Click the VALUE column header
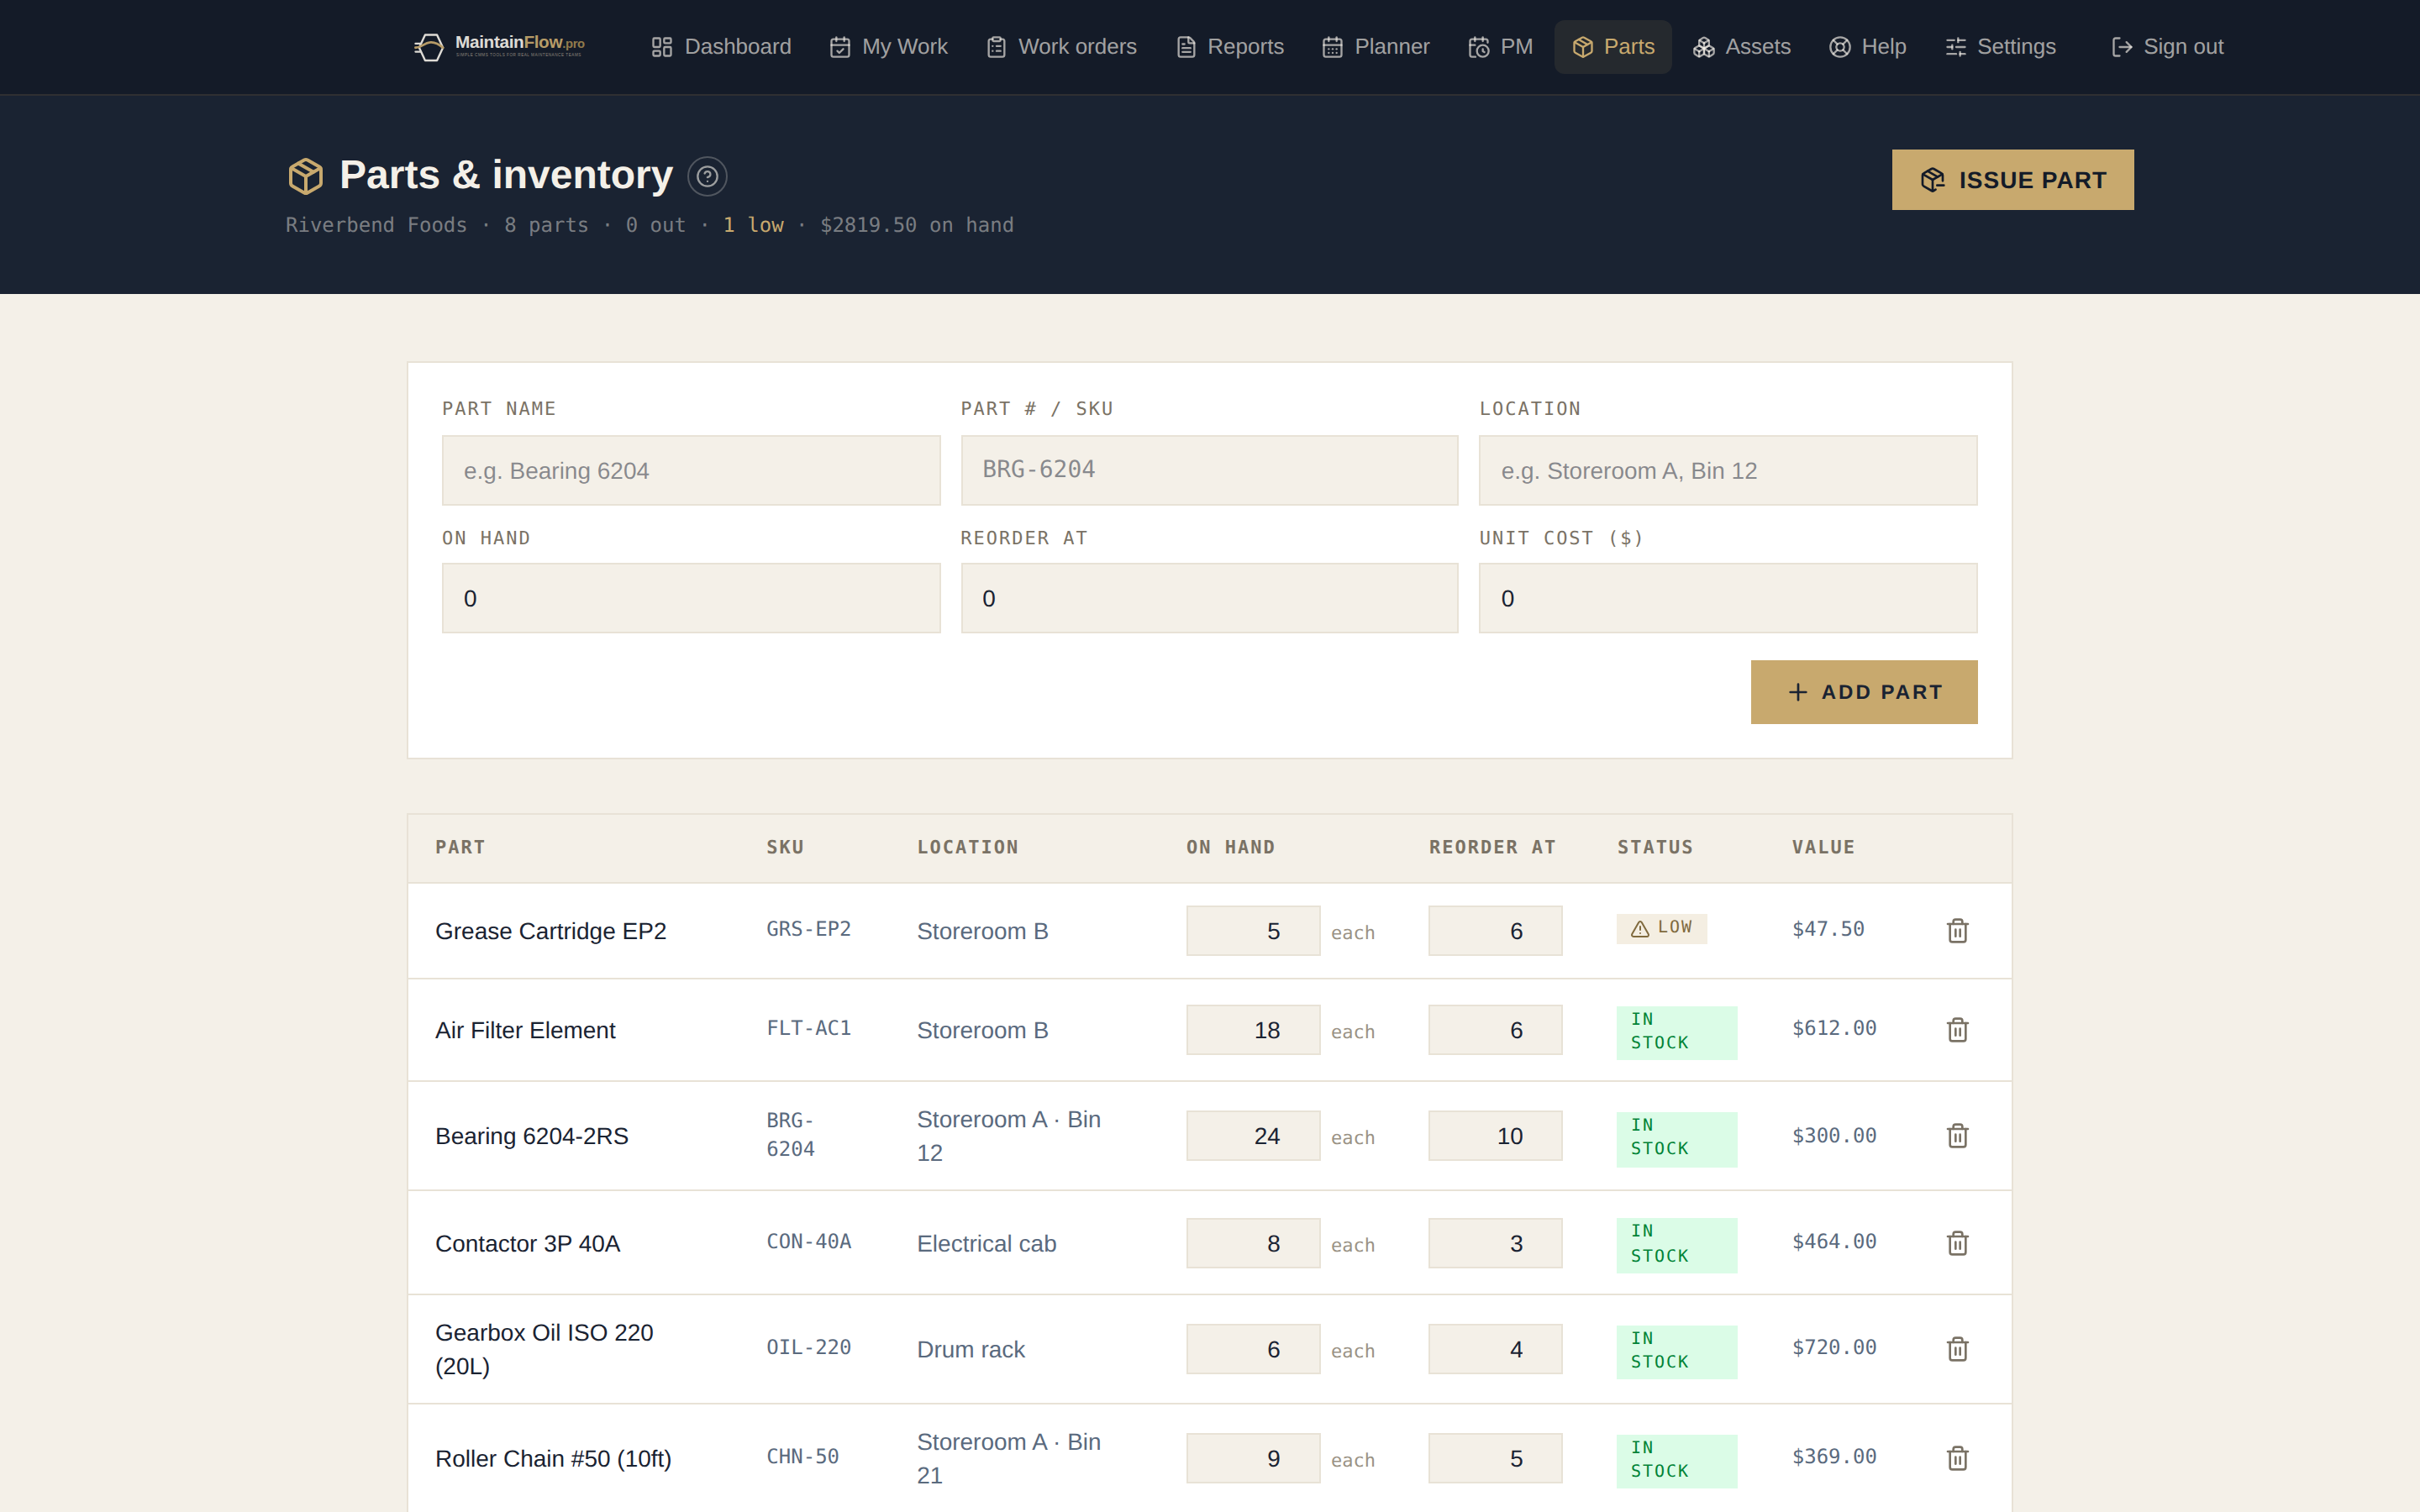 1823,847
